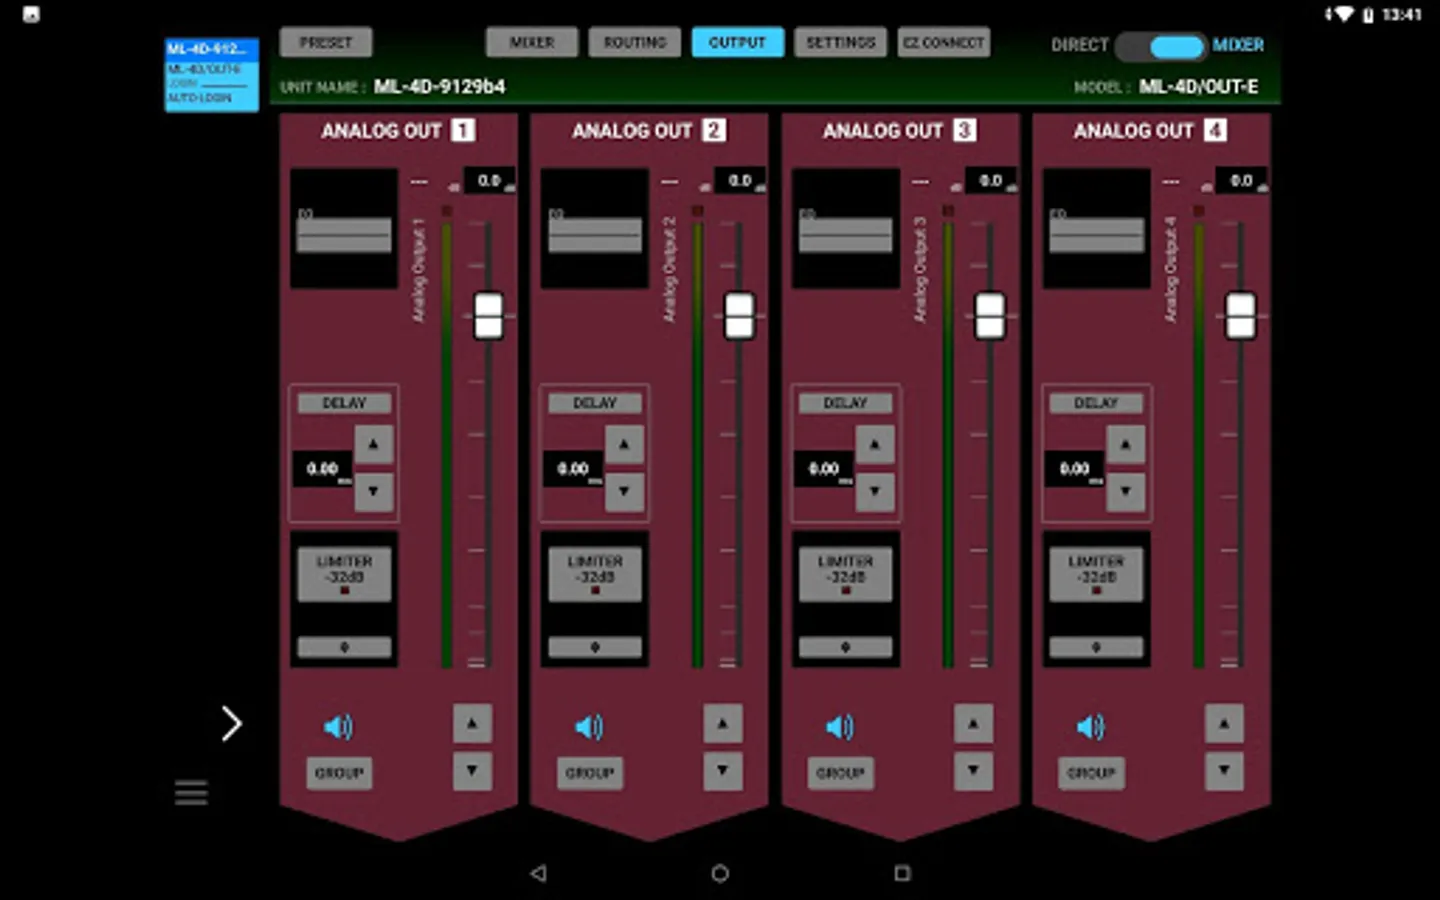
Task: Click the Analog Out 2 fader knob
Action: tap(739, 316)
